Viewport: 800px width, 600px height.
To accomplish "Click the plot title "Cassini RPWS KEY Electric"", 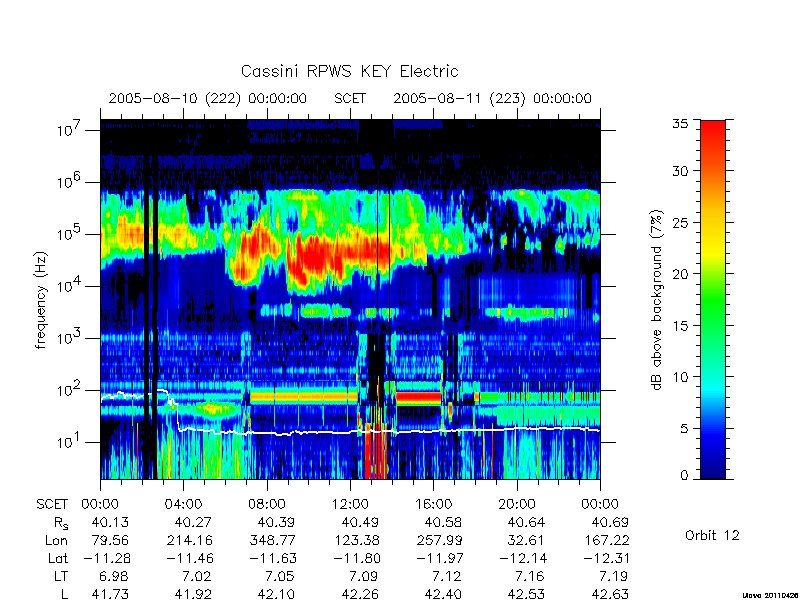I will [x=349, y=71].
